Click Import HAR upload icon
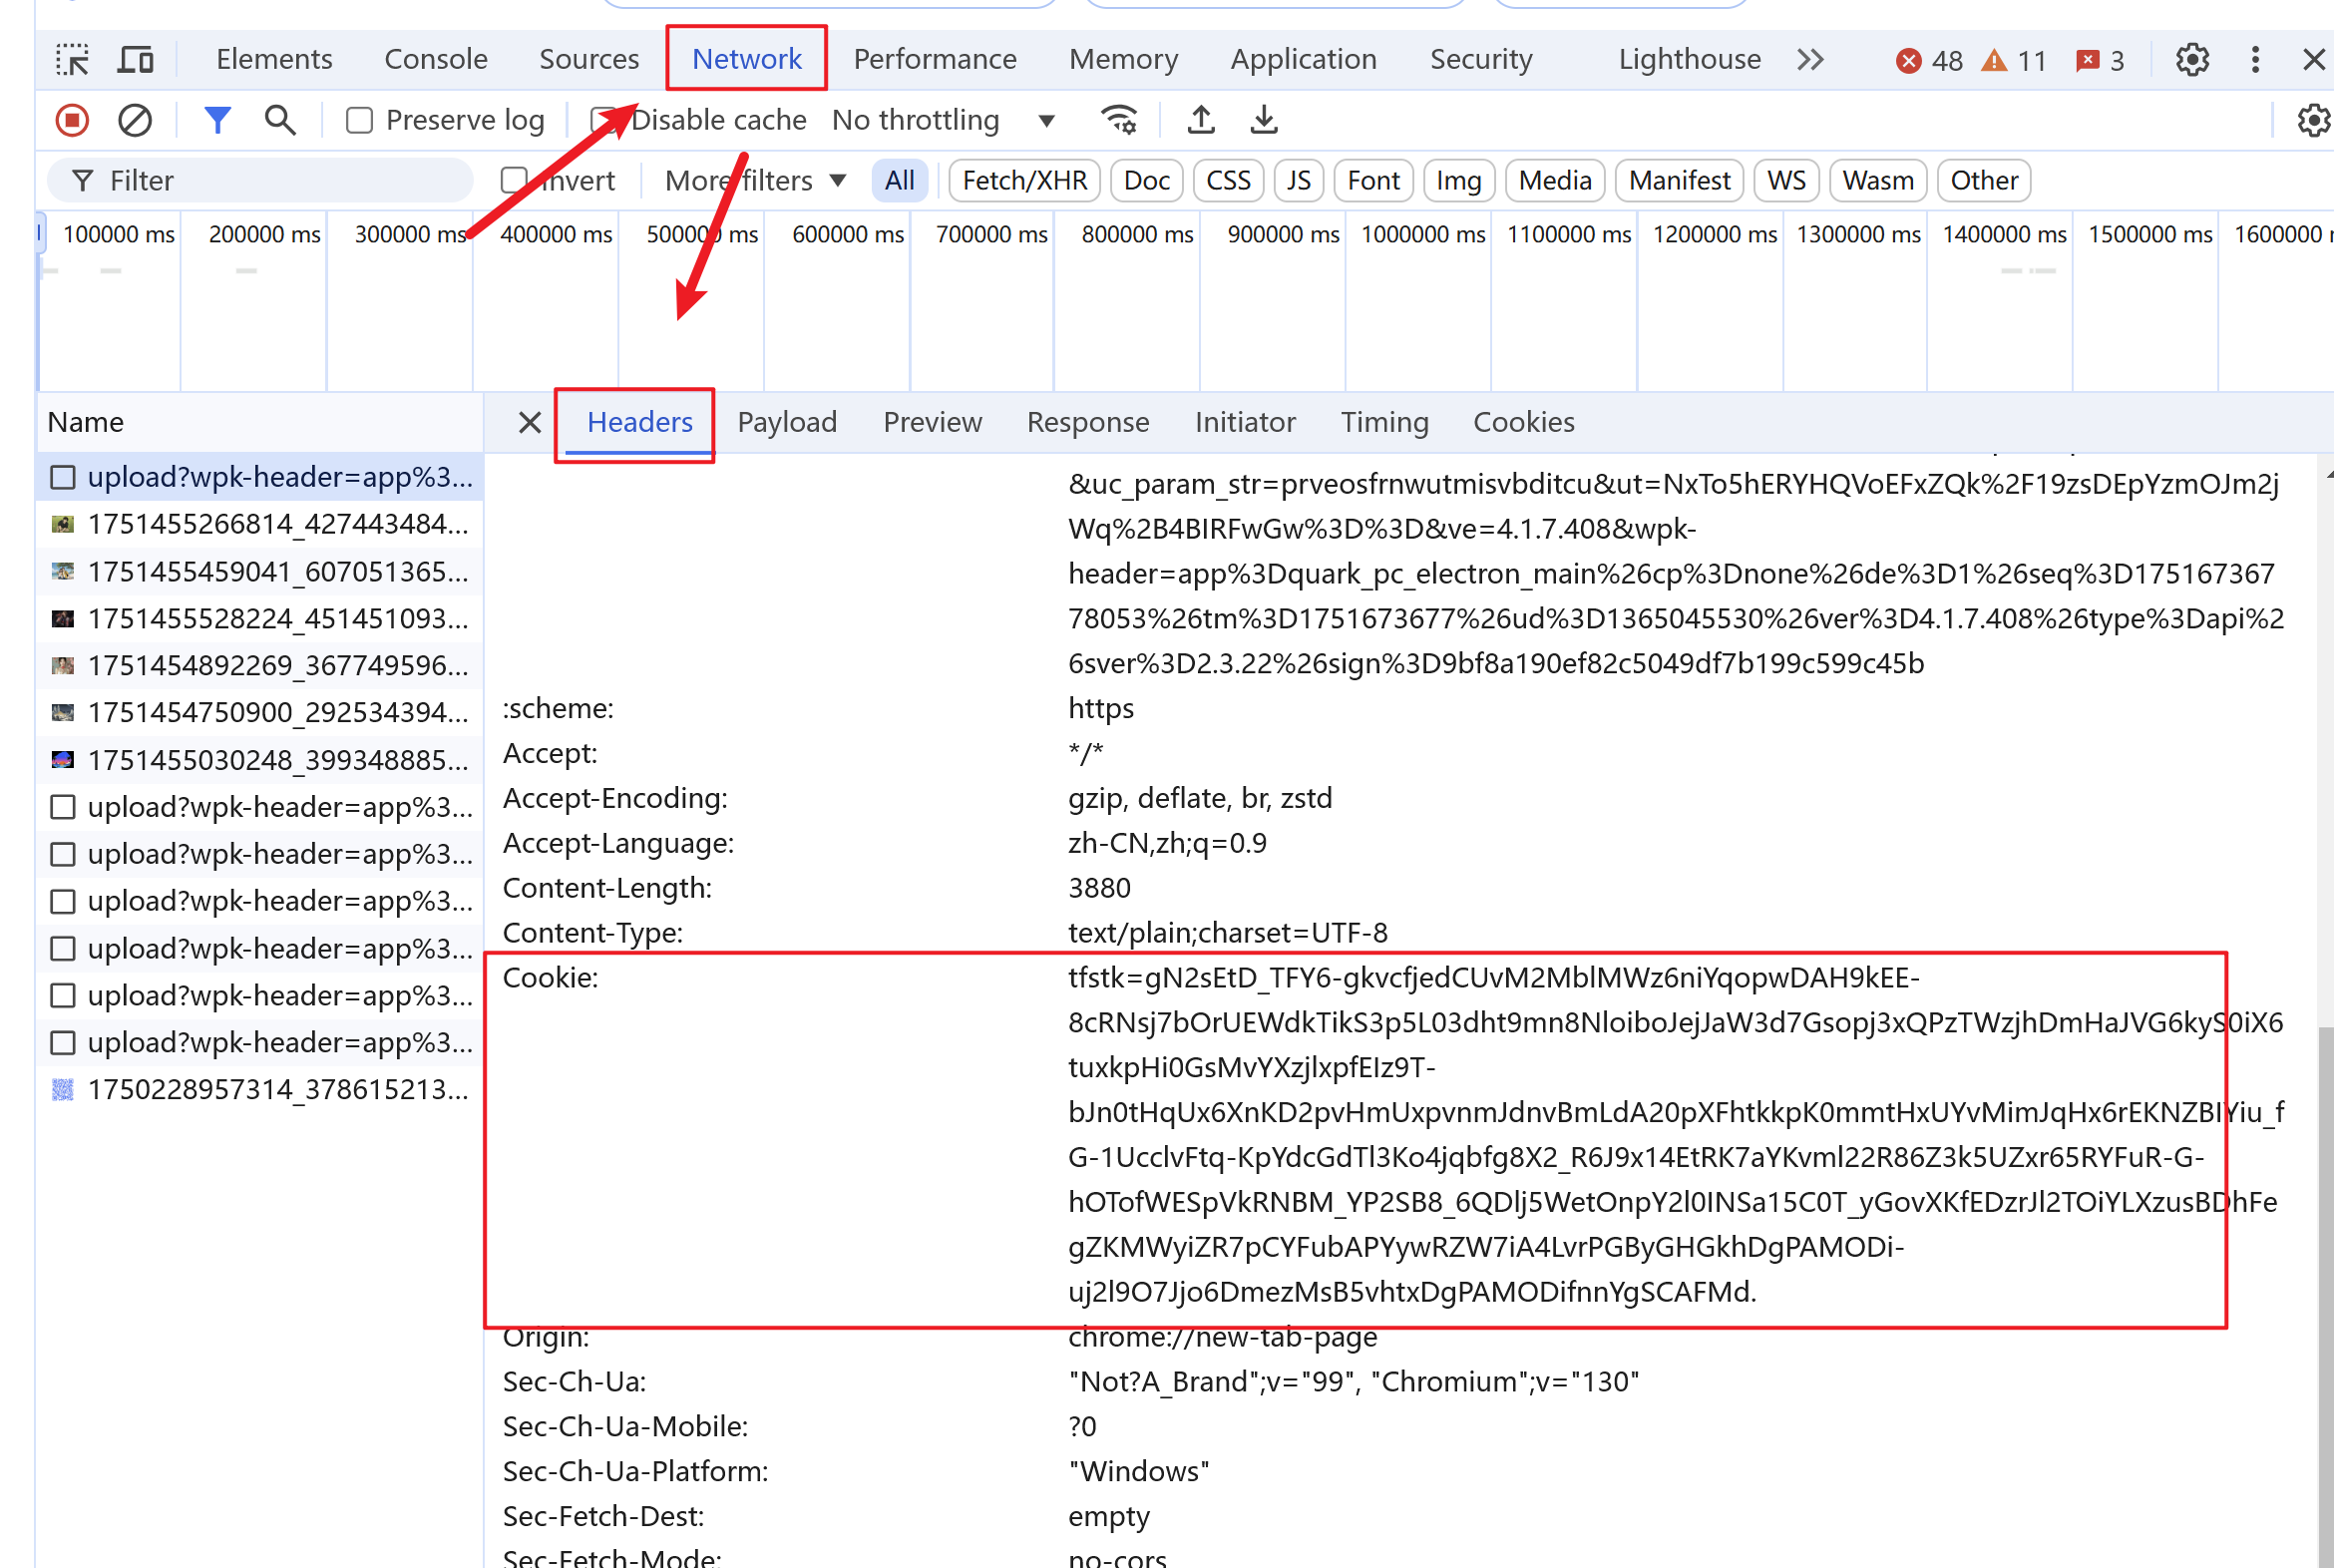 click(x=1201, y=120)
